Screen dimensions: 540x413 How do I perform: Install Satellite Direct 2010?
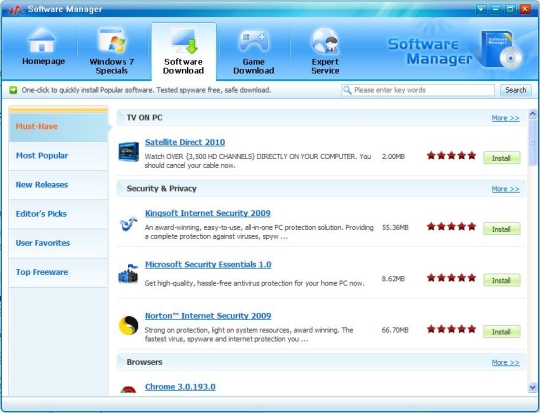point(501,158)
